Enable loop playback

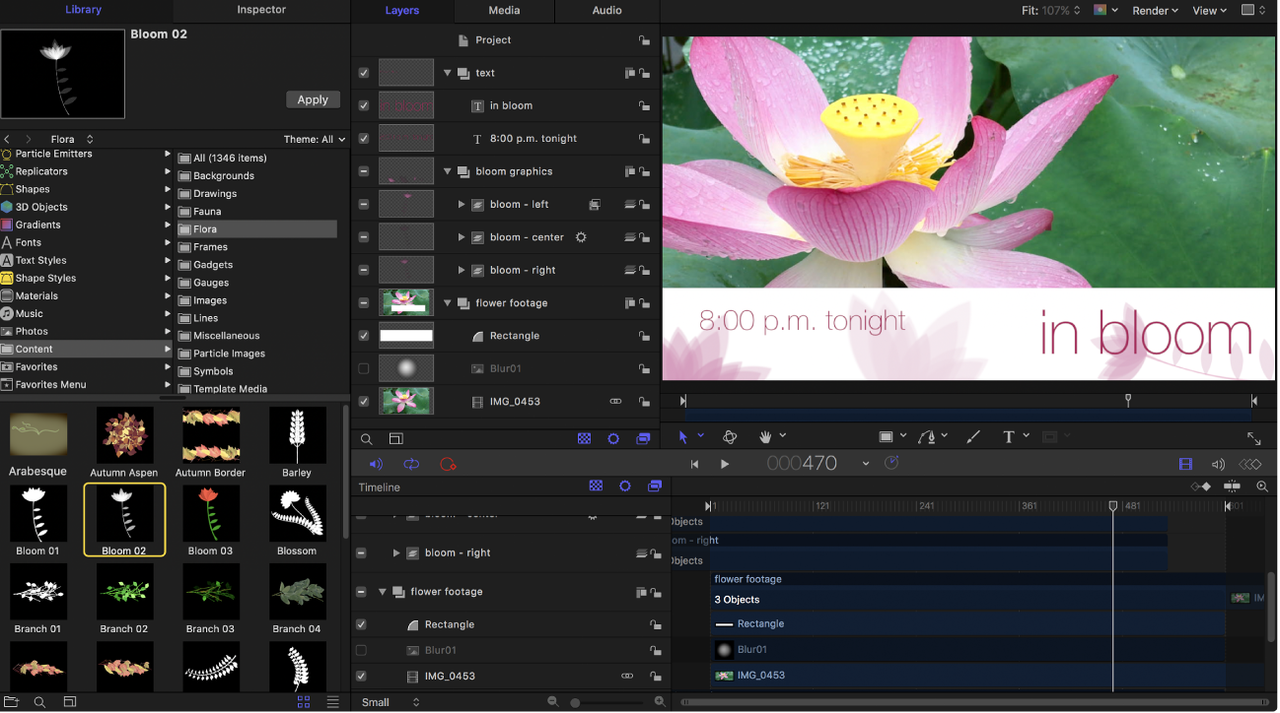(411, 464)
